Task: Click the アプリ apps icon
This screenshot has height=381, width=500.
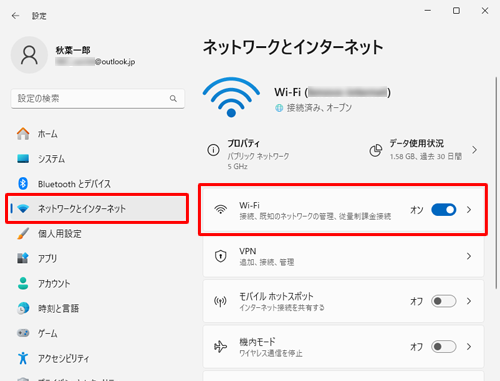Action: point(23,258)
